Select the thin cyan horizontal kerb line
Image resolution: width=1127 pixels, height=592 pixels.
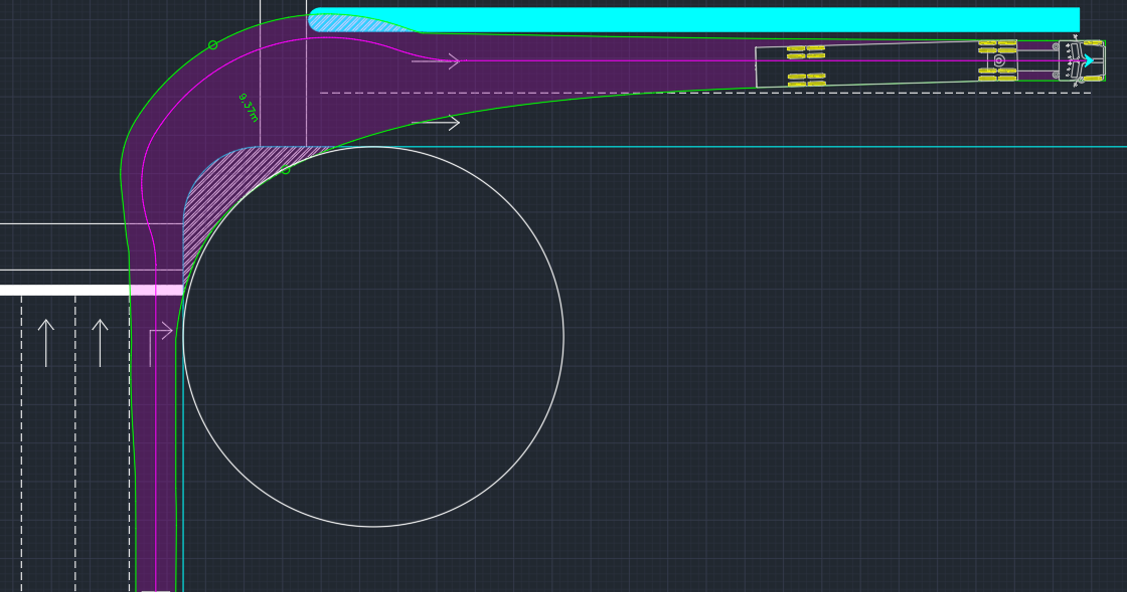click(800, 147)
